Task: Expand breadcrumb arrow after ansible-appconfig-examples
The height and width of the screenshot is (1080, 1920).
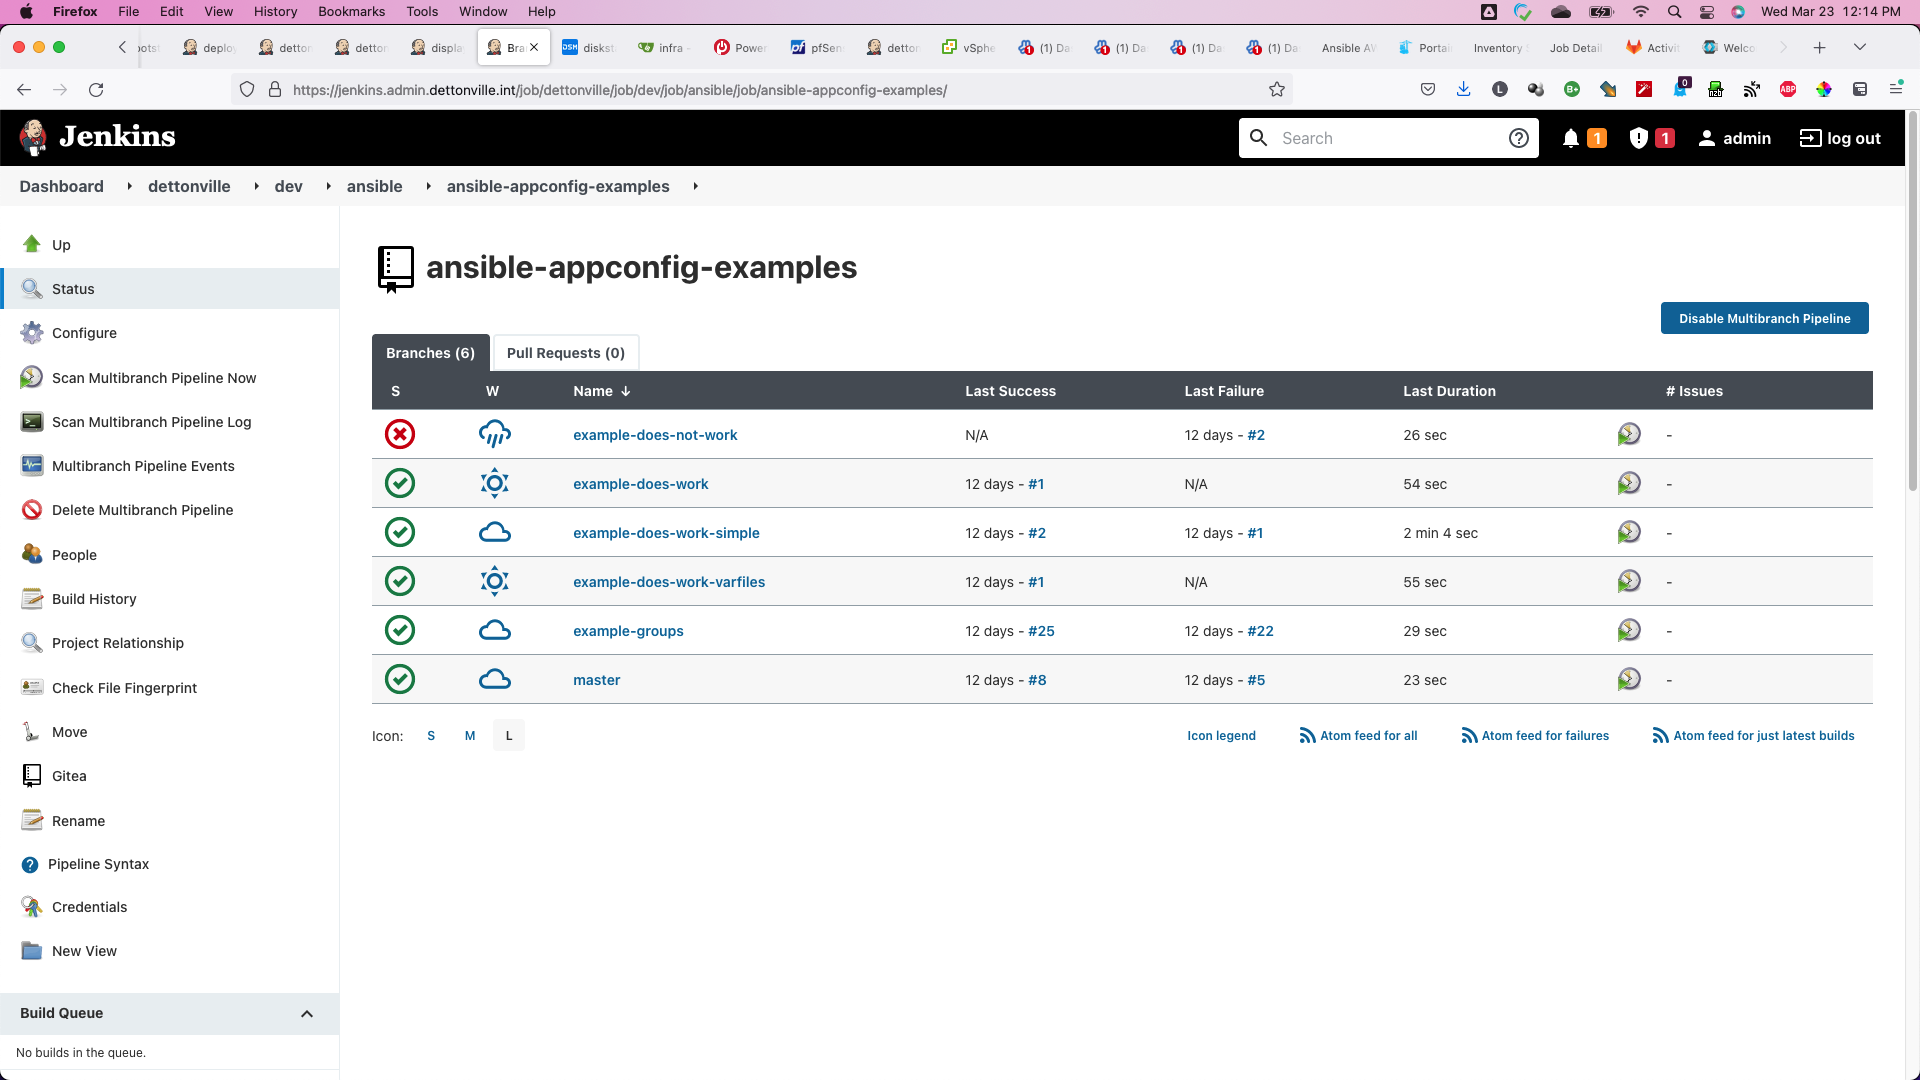Action: (x=695, y=187)
